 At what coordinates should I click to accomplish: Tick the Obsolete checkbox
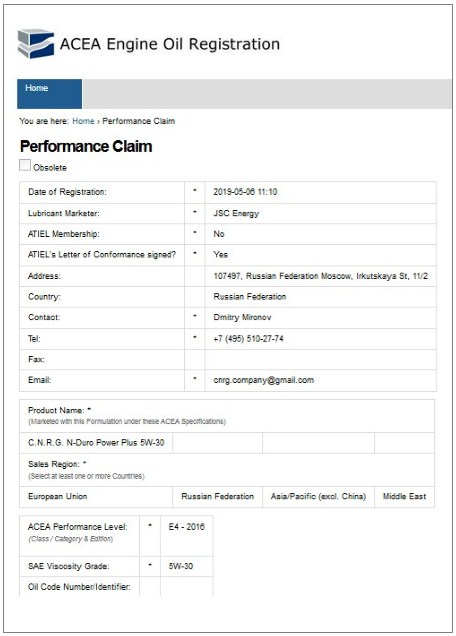pyautogui.click(x=25, y=165)
